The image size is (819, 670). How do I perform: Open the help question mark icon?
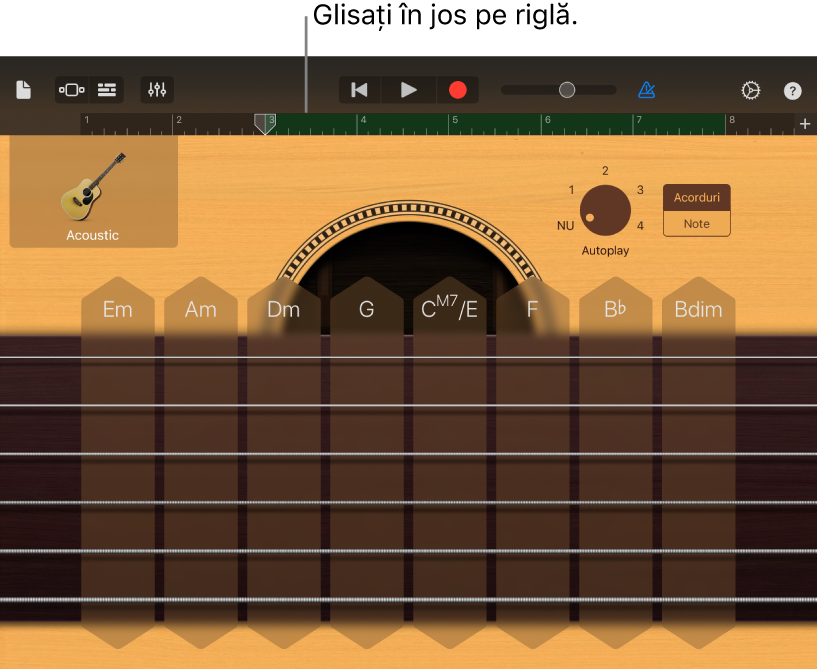[x=792, y=91]
